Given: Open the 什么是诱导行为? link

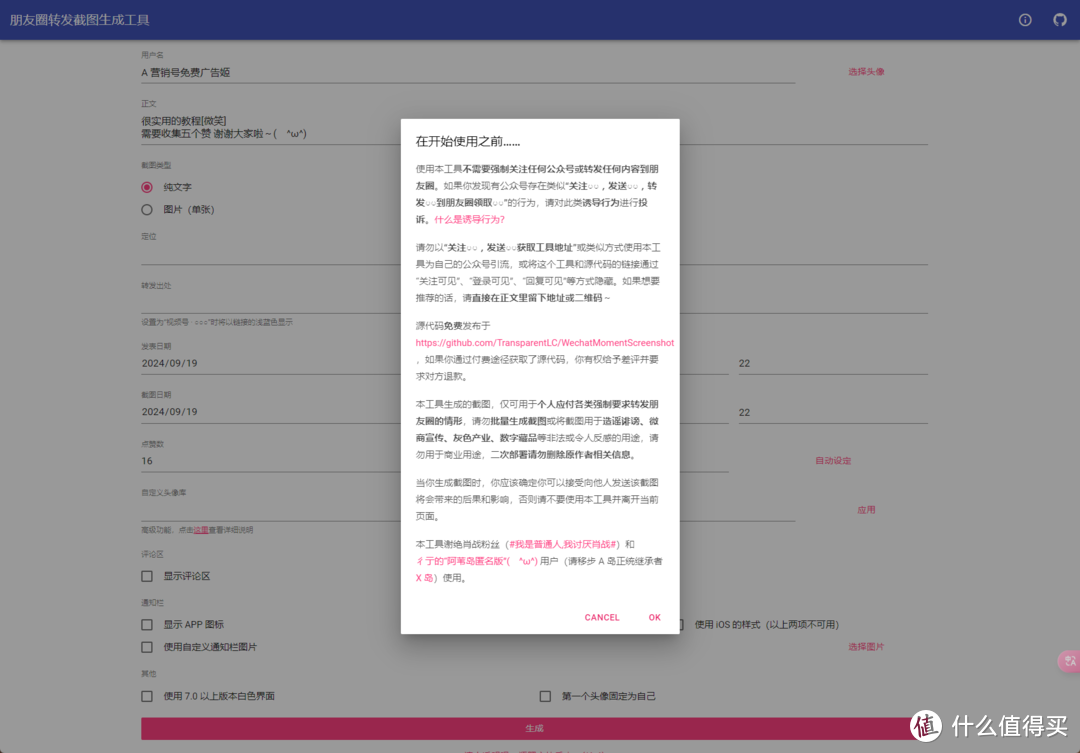Looking at the screenshot, I should click(469, 219).
